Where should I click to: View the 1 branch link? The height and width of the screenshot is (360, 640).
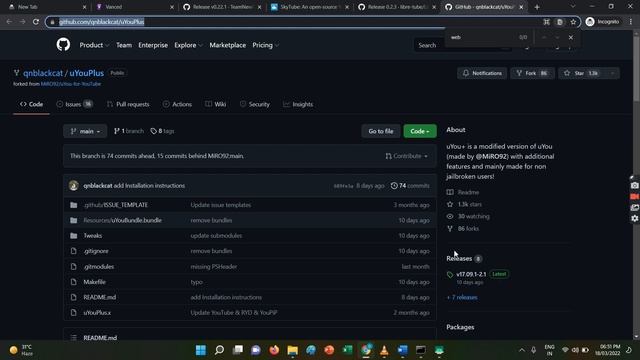coord(129,131)
